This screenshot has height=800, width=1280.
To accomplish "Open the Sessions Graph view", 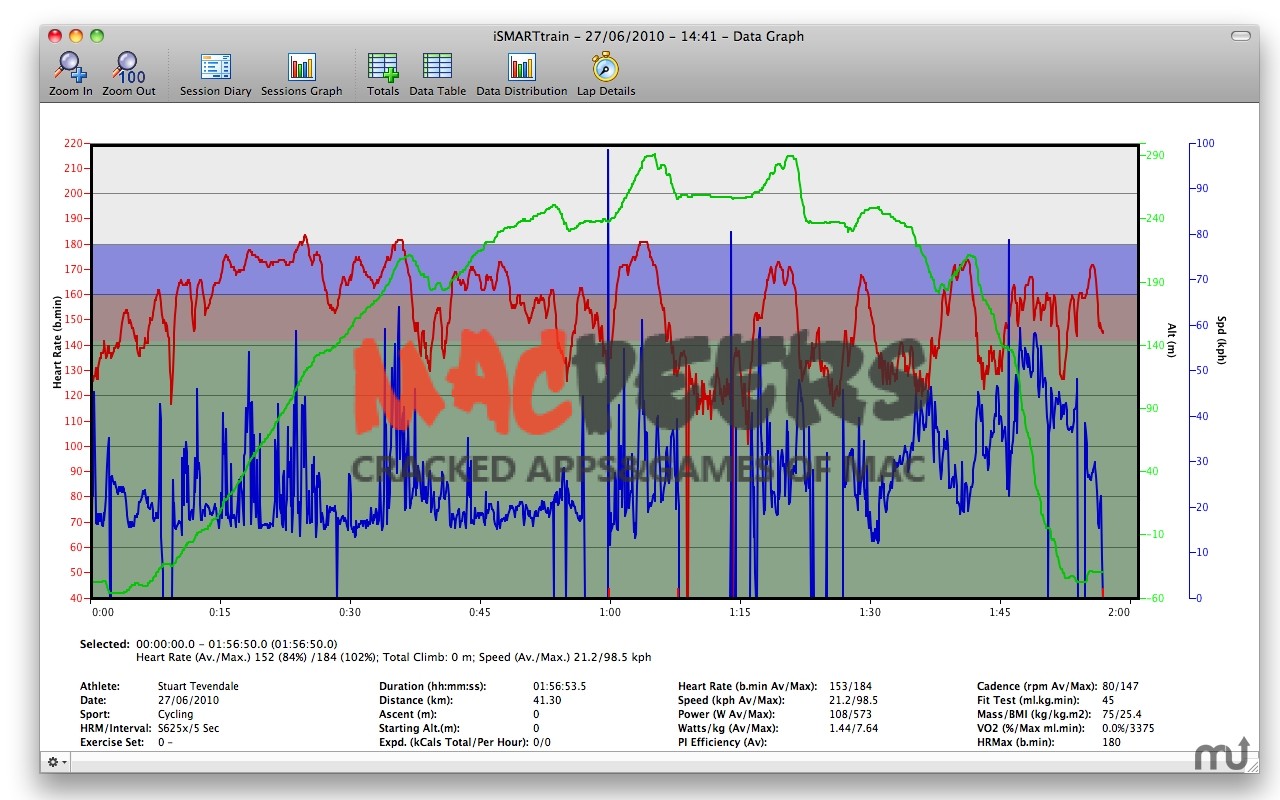I will pyautogui.click(x=301, y=67).
